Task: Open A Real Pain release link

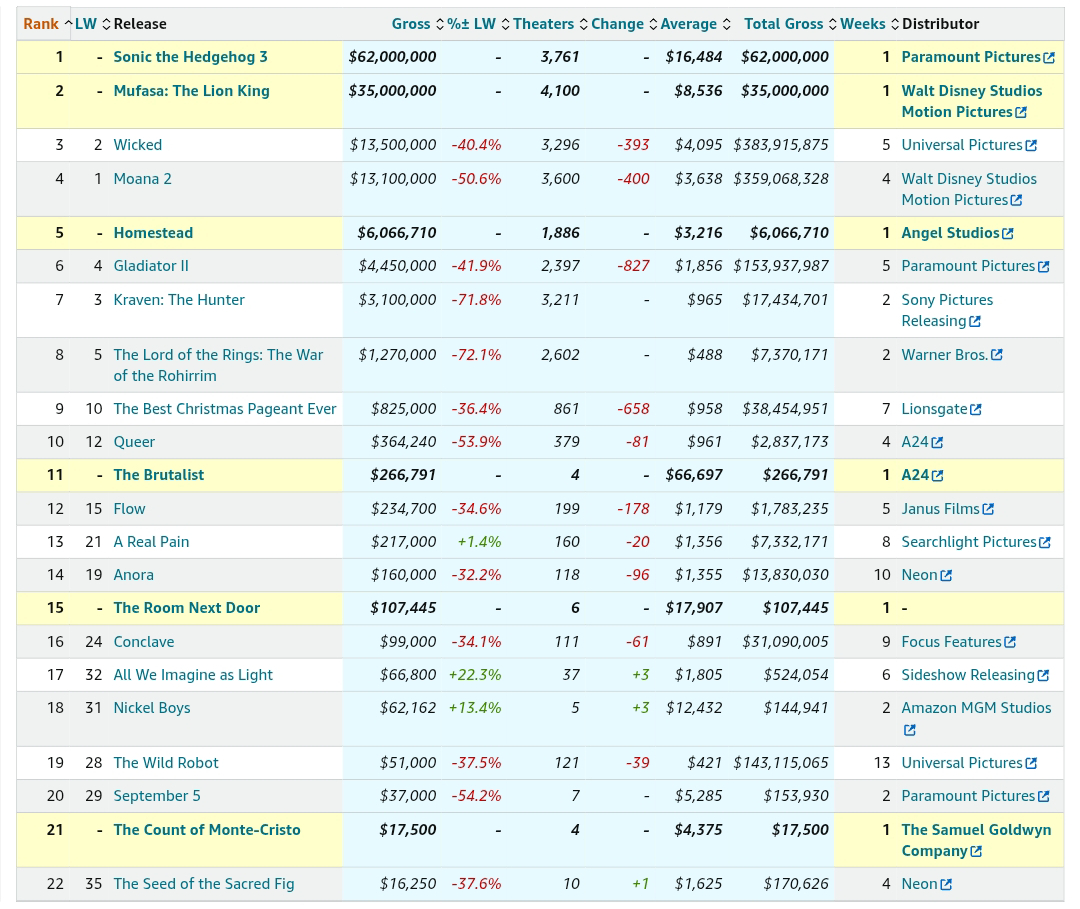Action: pyautogui.click(x=152, y=542)
